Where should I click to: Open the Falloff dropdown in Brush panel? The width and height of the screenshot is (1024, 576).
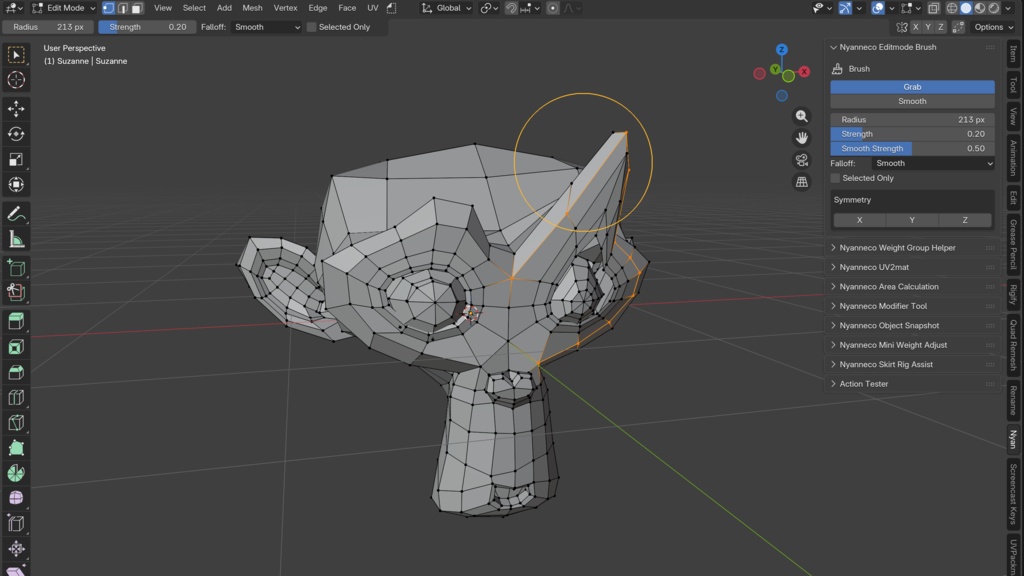[933, 163]
